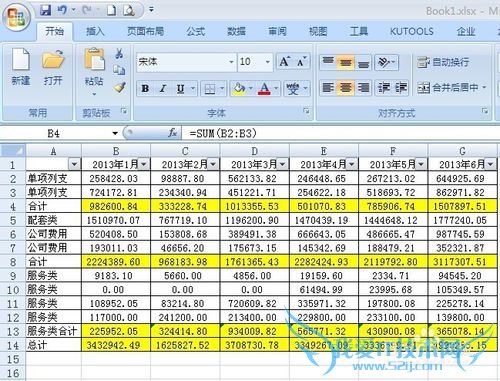Toggle align text left
Screen dimensions: 500x381
328,88
